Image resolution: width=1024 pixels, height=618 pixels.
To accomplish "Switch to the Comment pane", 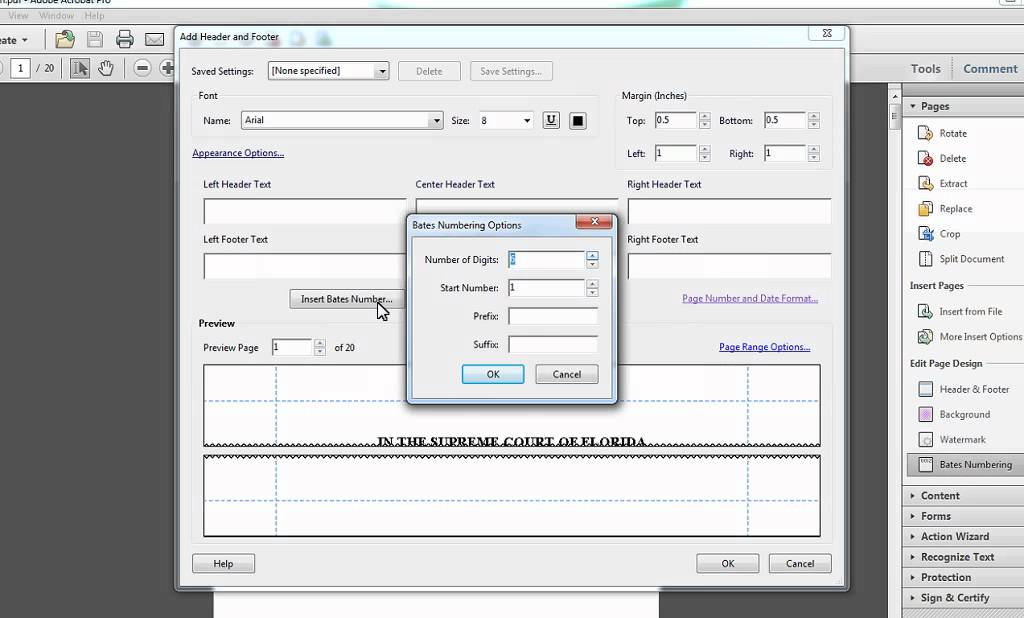I will (990, 69).
